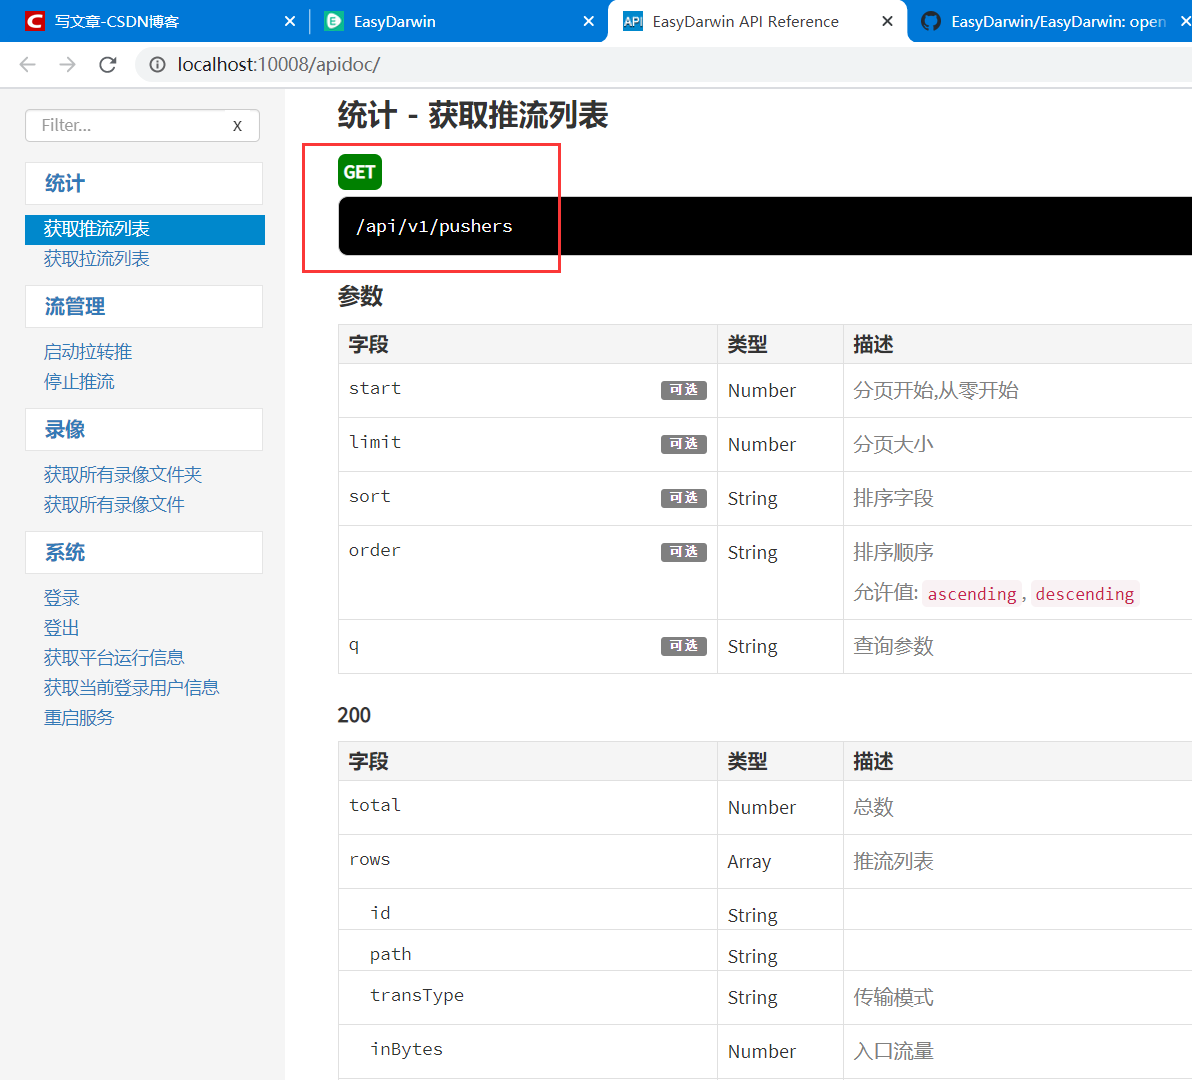Click the browser forward arrow
The height and width of the screenshot is (1080, 1192).
pos(66,64)
